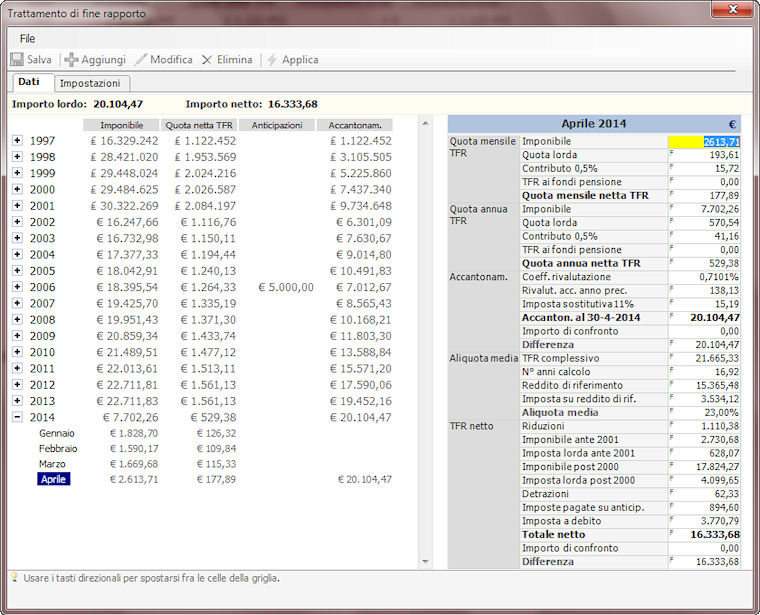Expand the 2011 year row

(x=17, y=368)
